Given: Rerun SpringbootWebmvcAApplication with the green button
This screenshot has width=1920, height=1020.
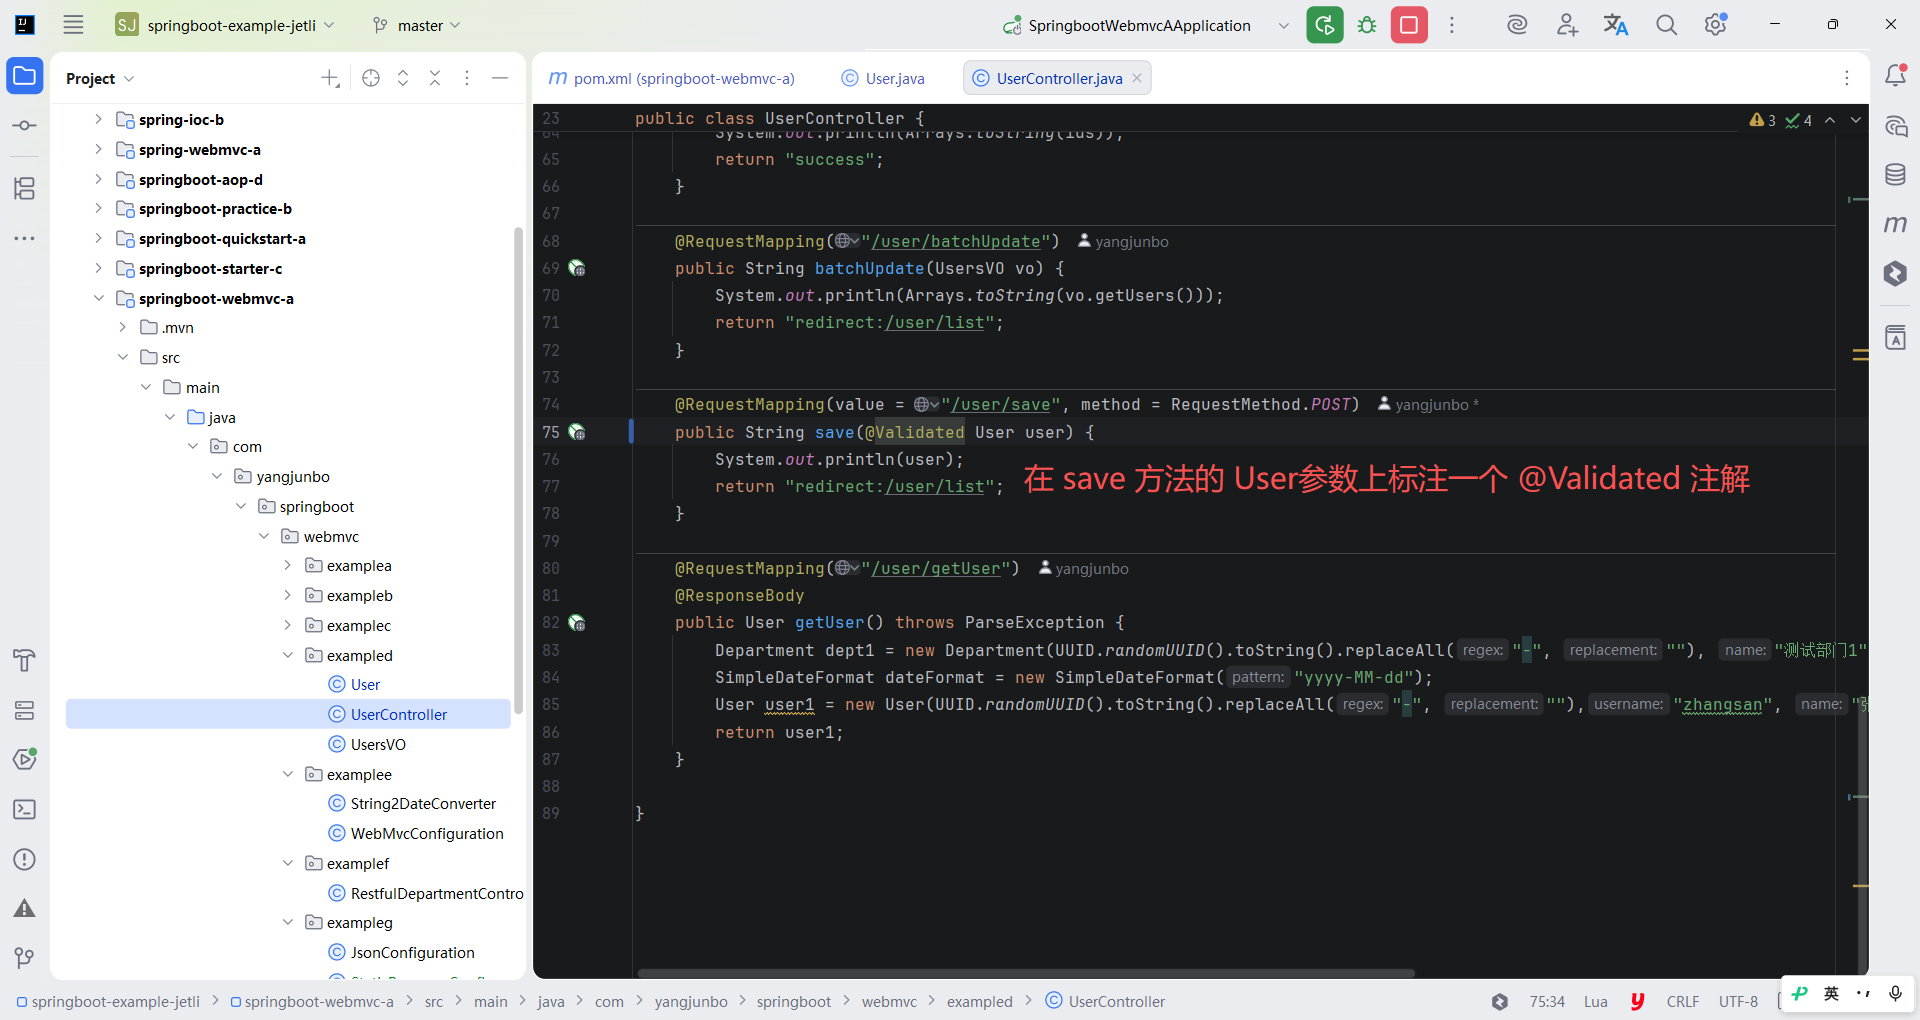Looking at the screenshot, I should 1325,25.
